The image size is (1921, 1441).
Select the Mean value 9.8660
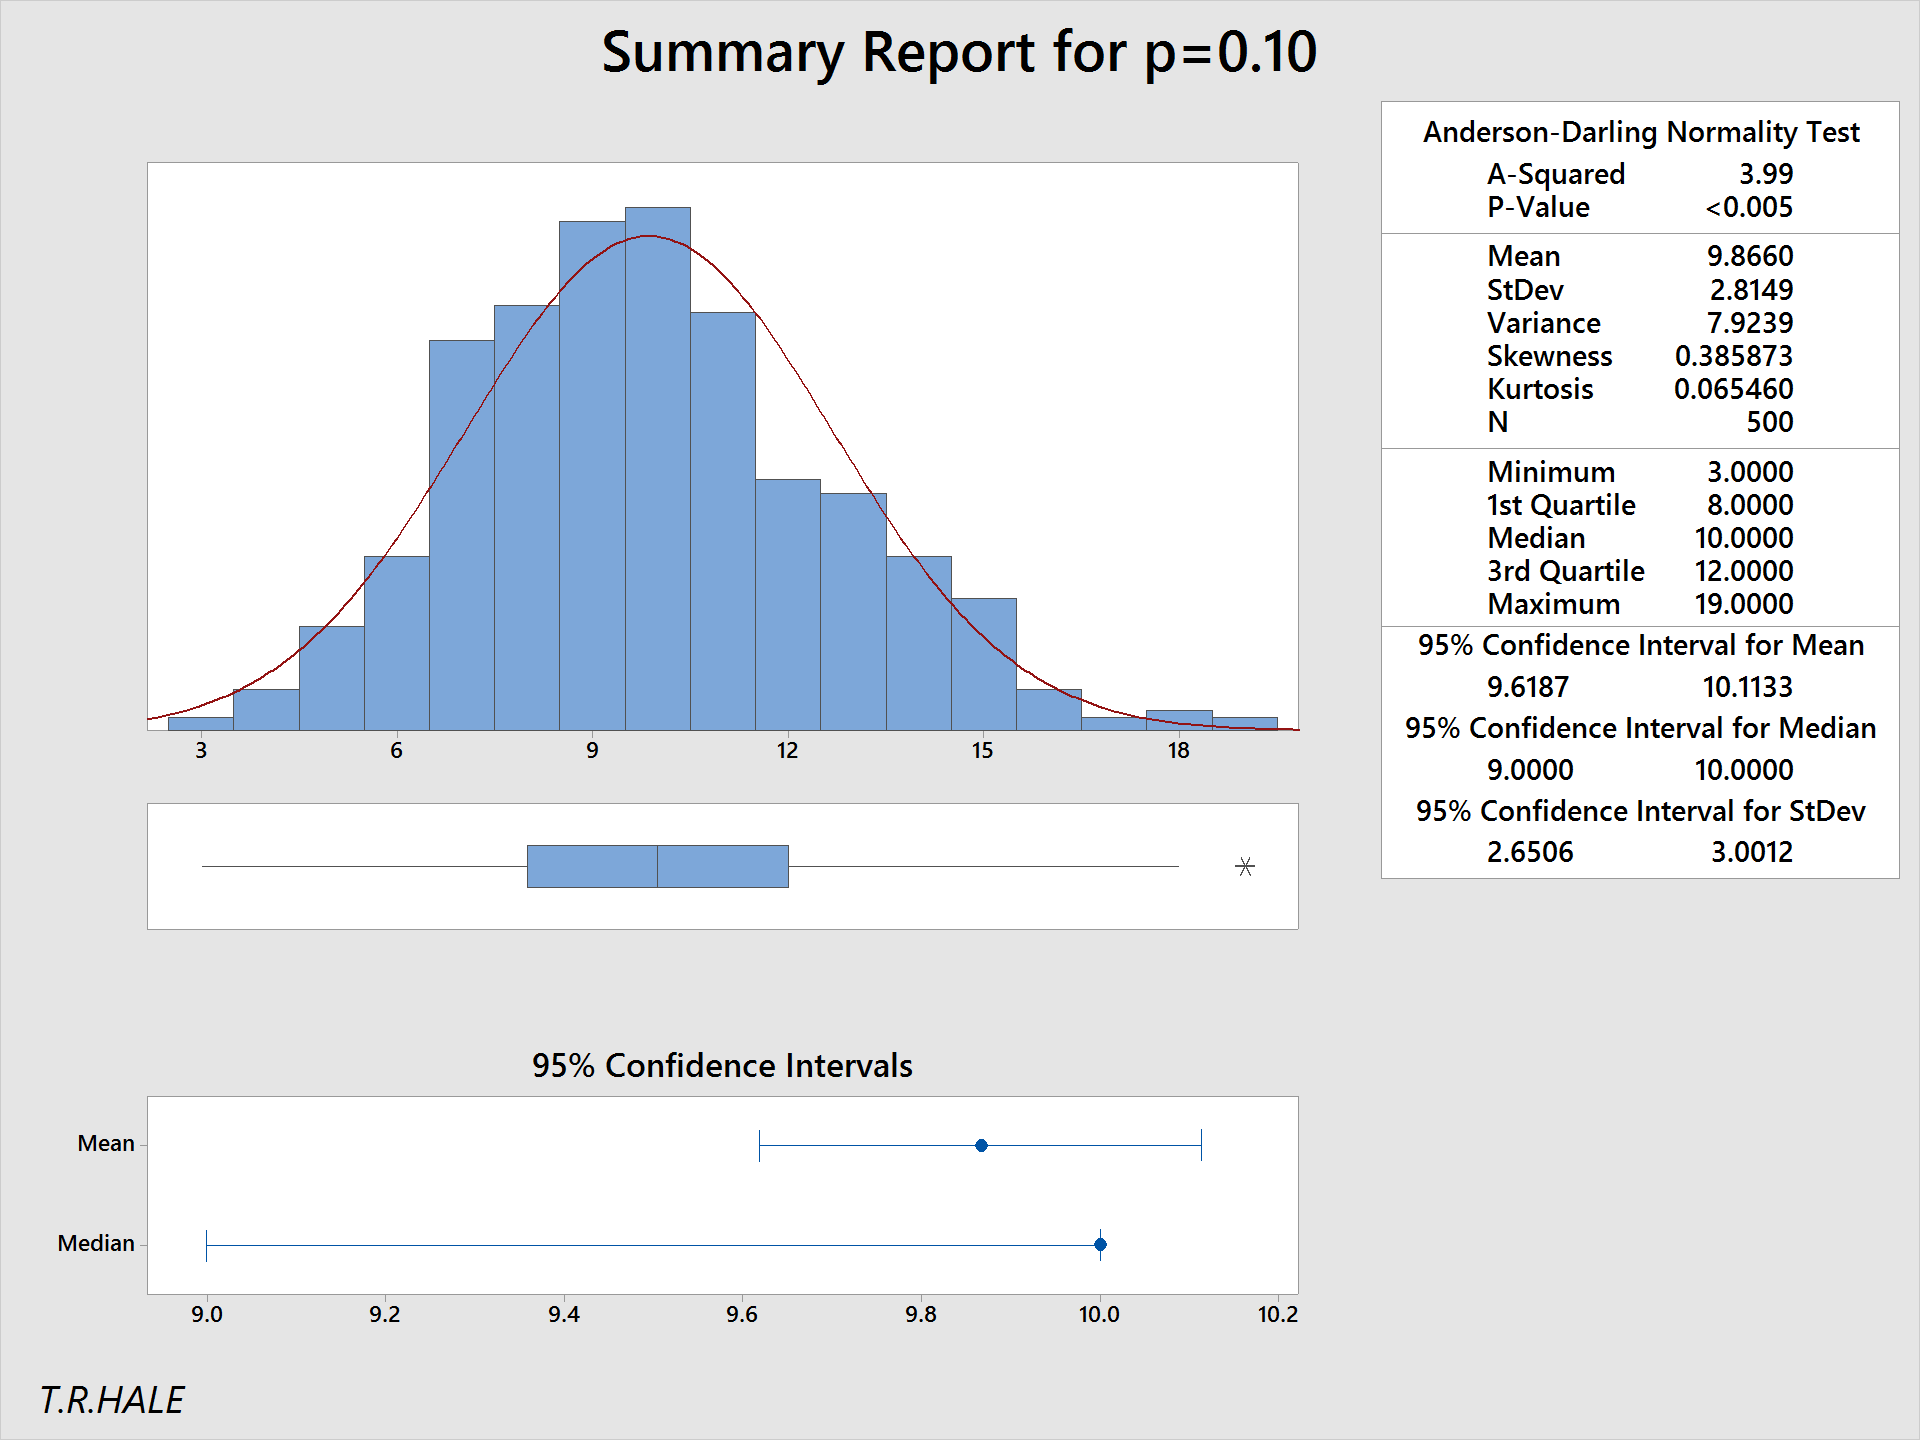(1749, 256)
